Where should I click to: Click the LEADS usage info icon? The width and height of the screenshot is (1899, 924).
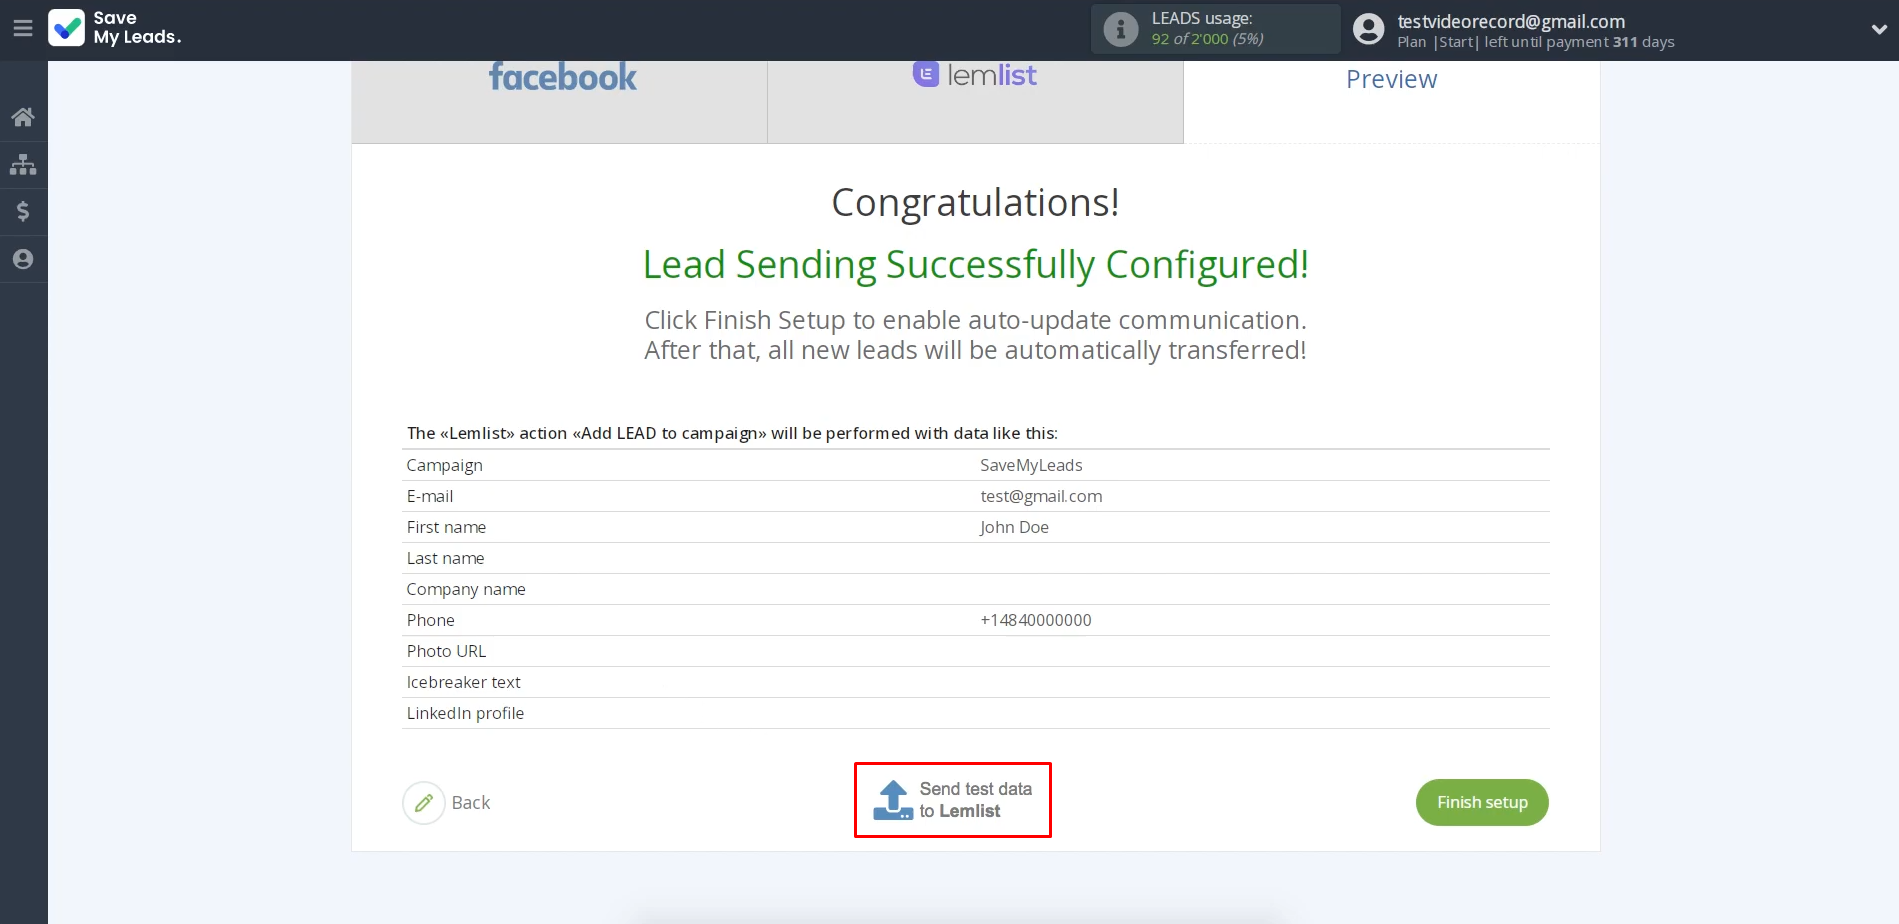click(1121, 29)
